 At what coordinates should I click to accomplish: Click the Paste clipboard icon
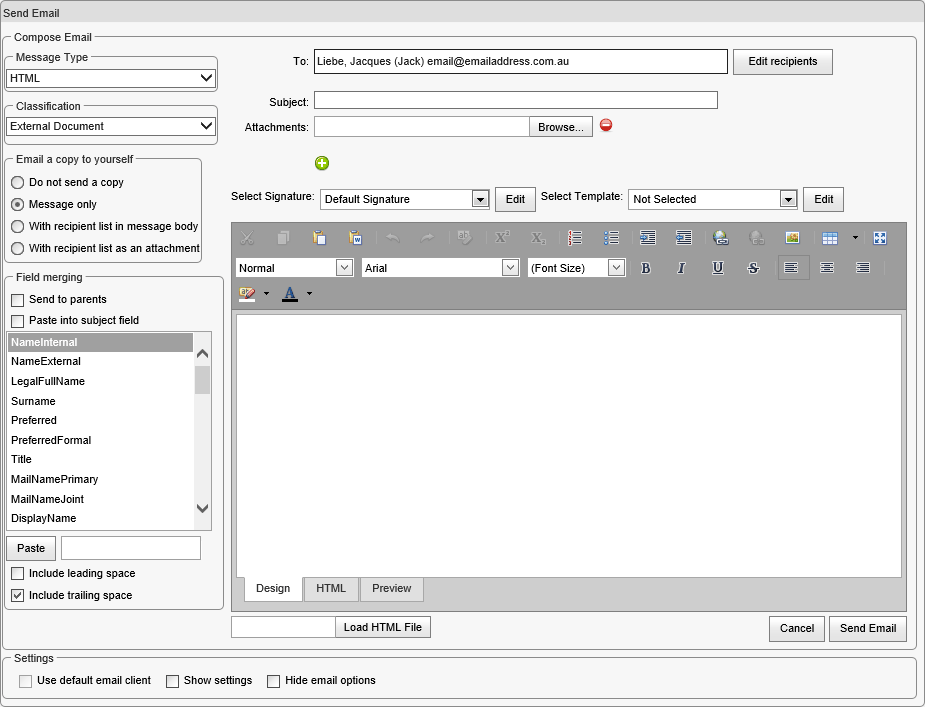[x=319, y=238]
